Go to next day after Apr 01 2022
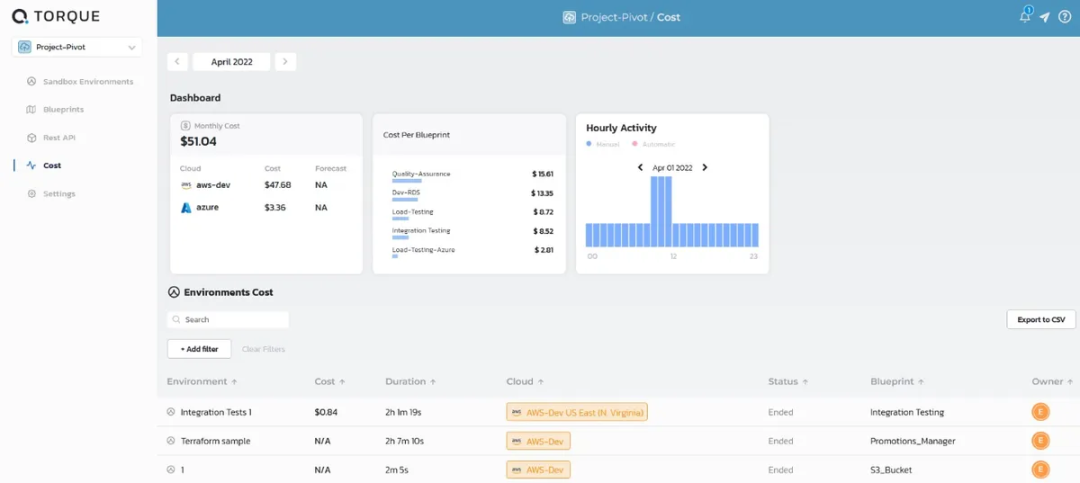This screenshot has width=1080, height=483. coord(705,168)
